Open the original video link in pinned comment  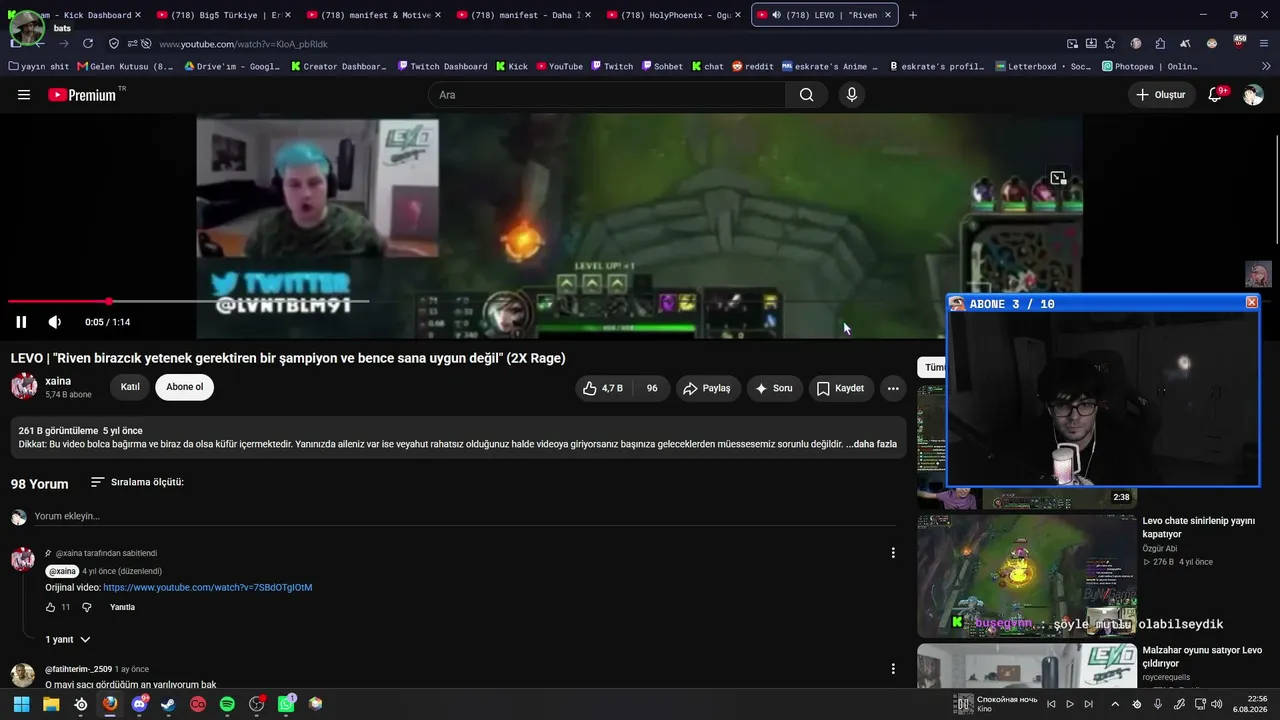point(208,588)
